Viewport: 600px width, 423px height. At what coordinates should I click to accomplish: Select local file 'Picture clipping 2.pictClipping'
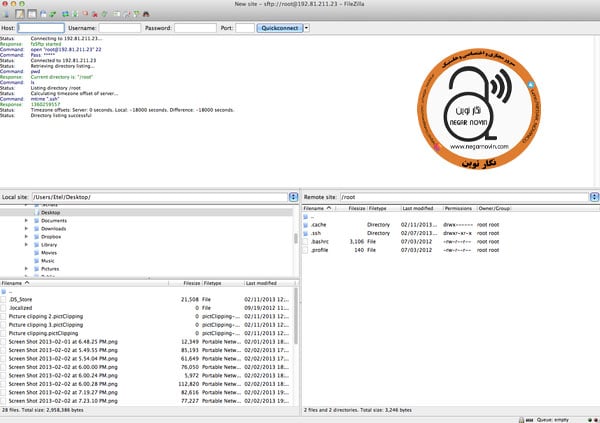(x=46, y=316)
